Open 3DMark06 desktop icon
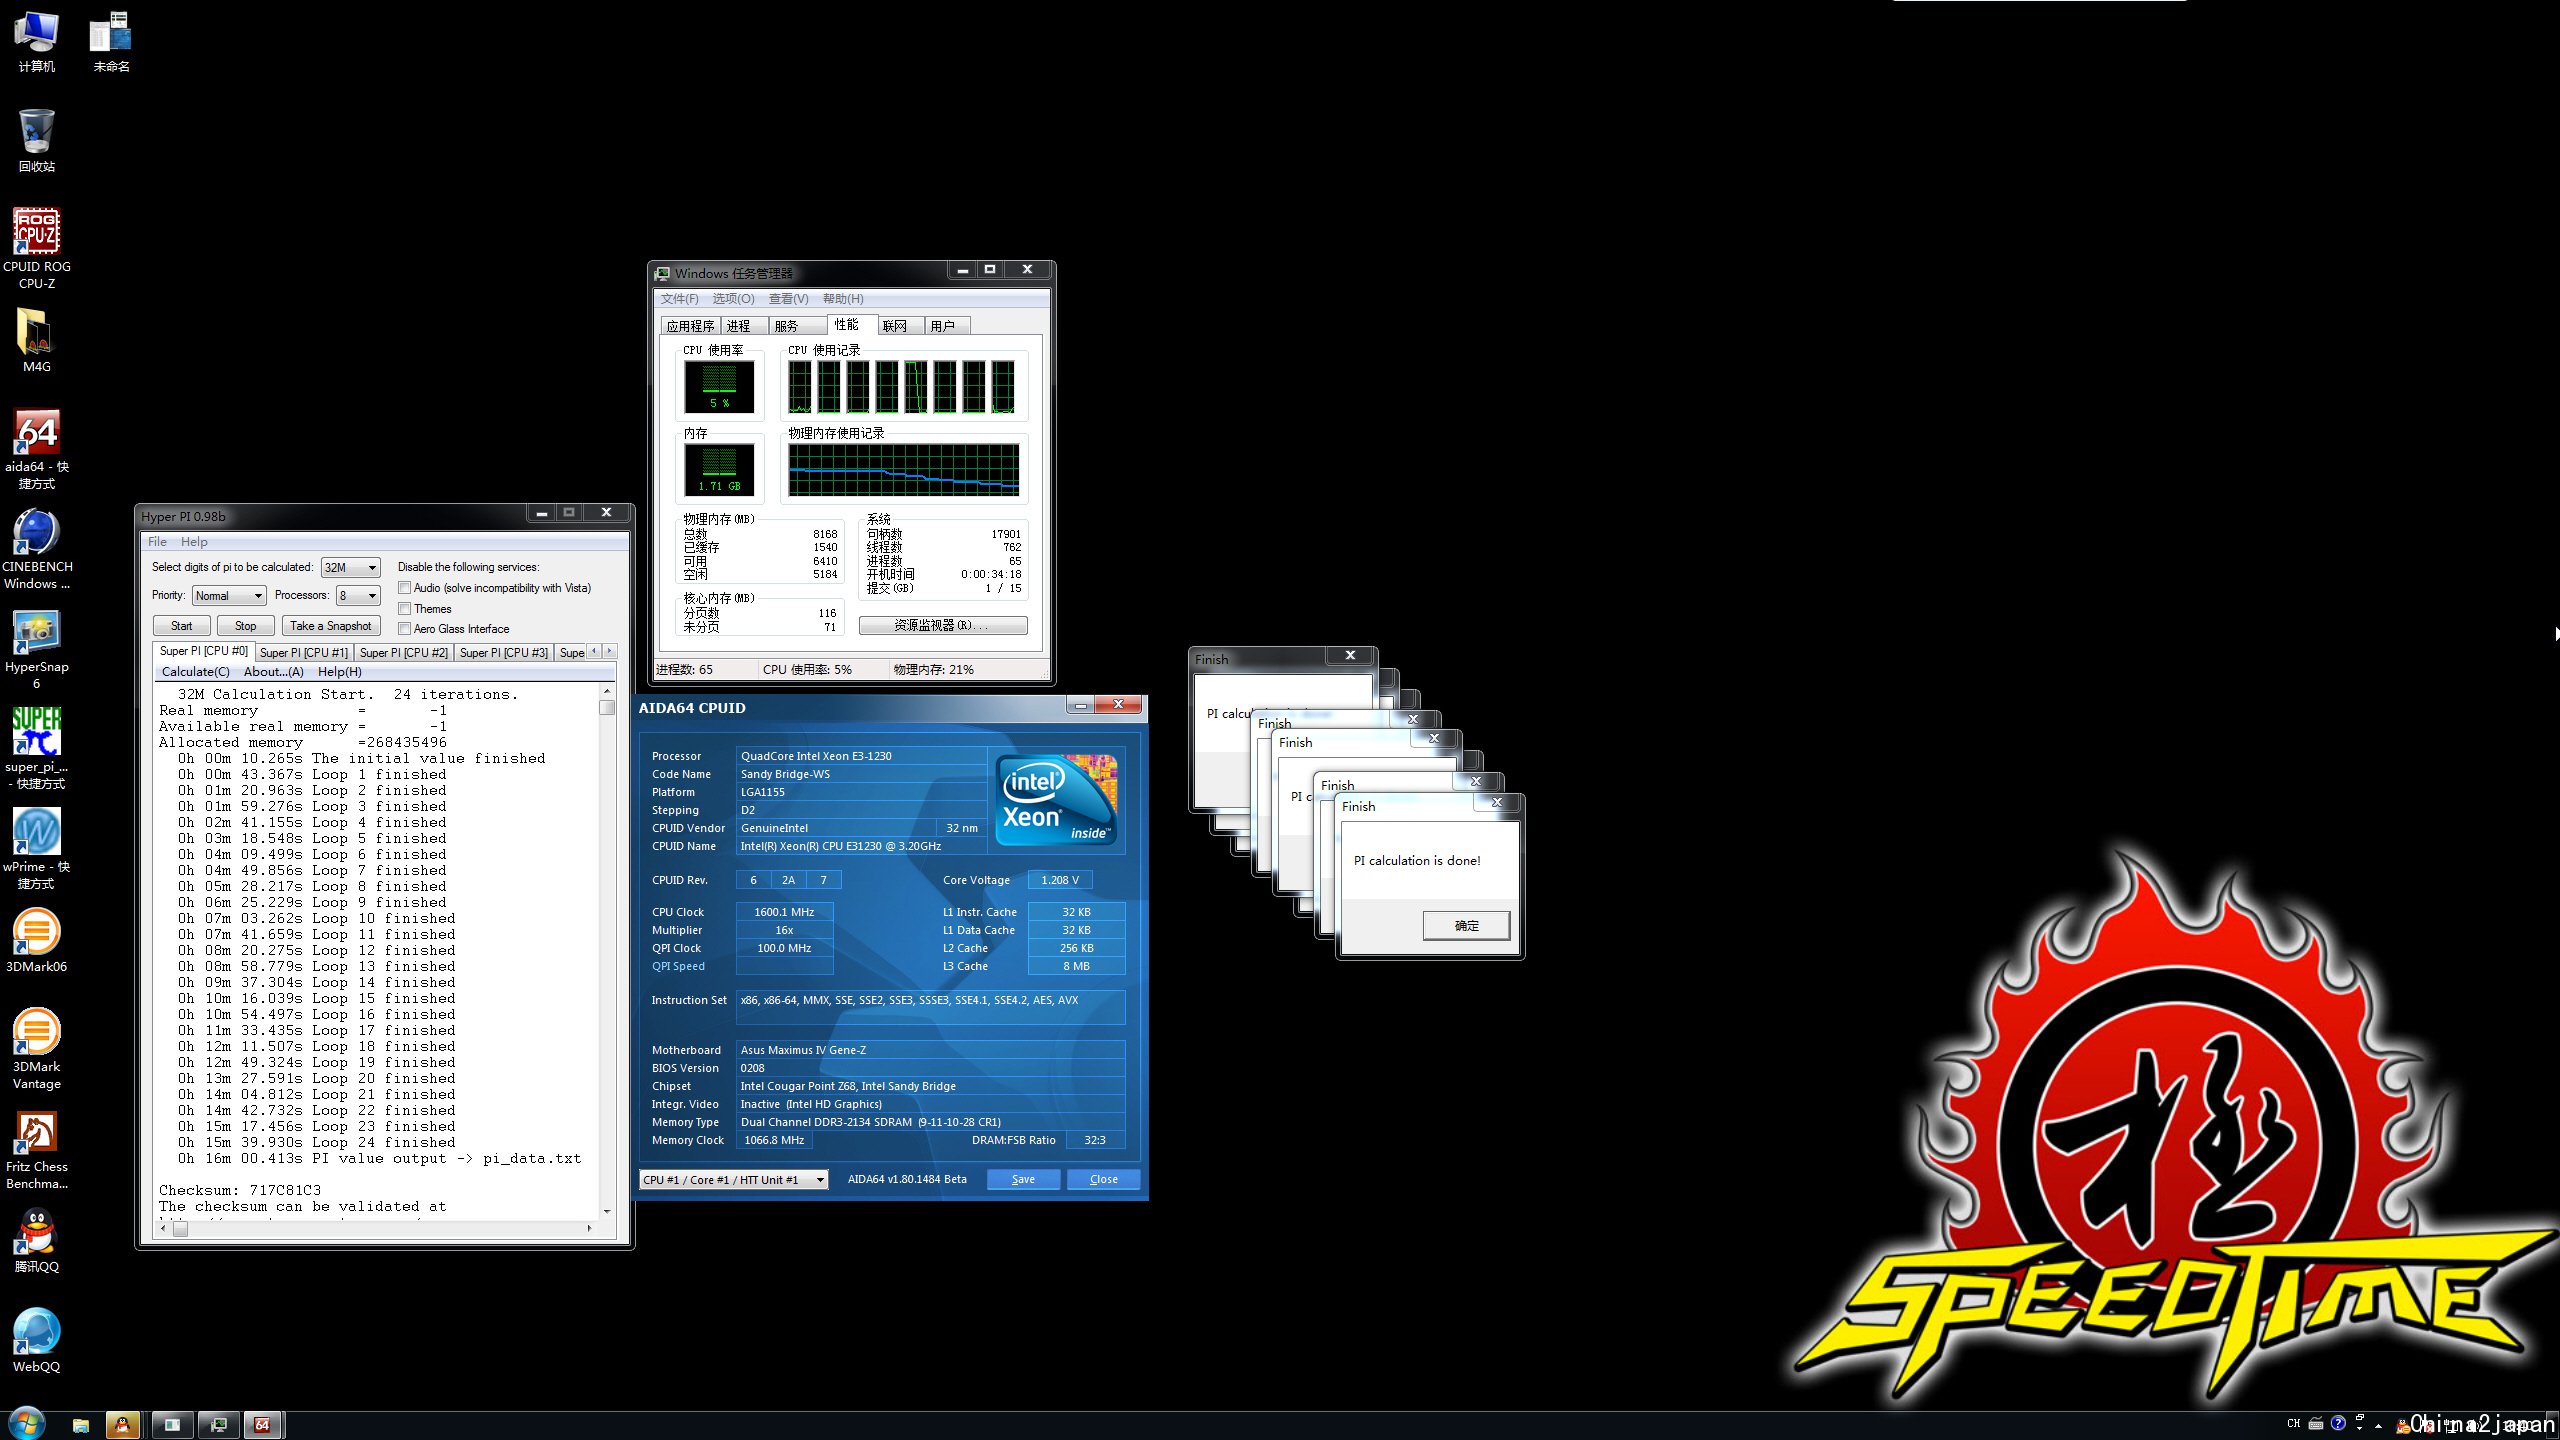Screen dimensions: 2560x1440 37,941
